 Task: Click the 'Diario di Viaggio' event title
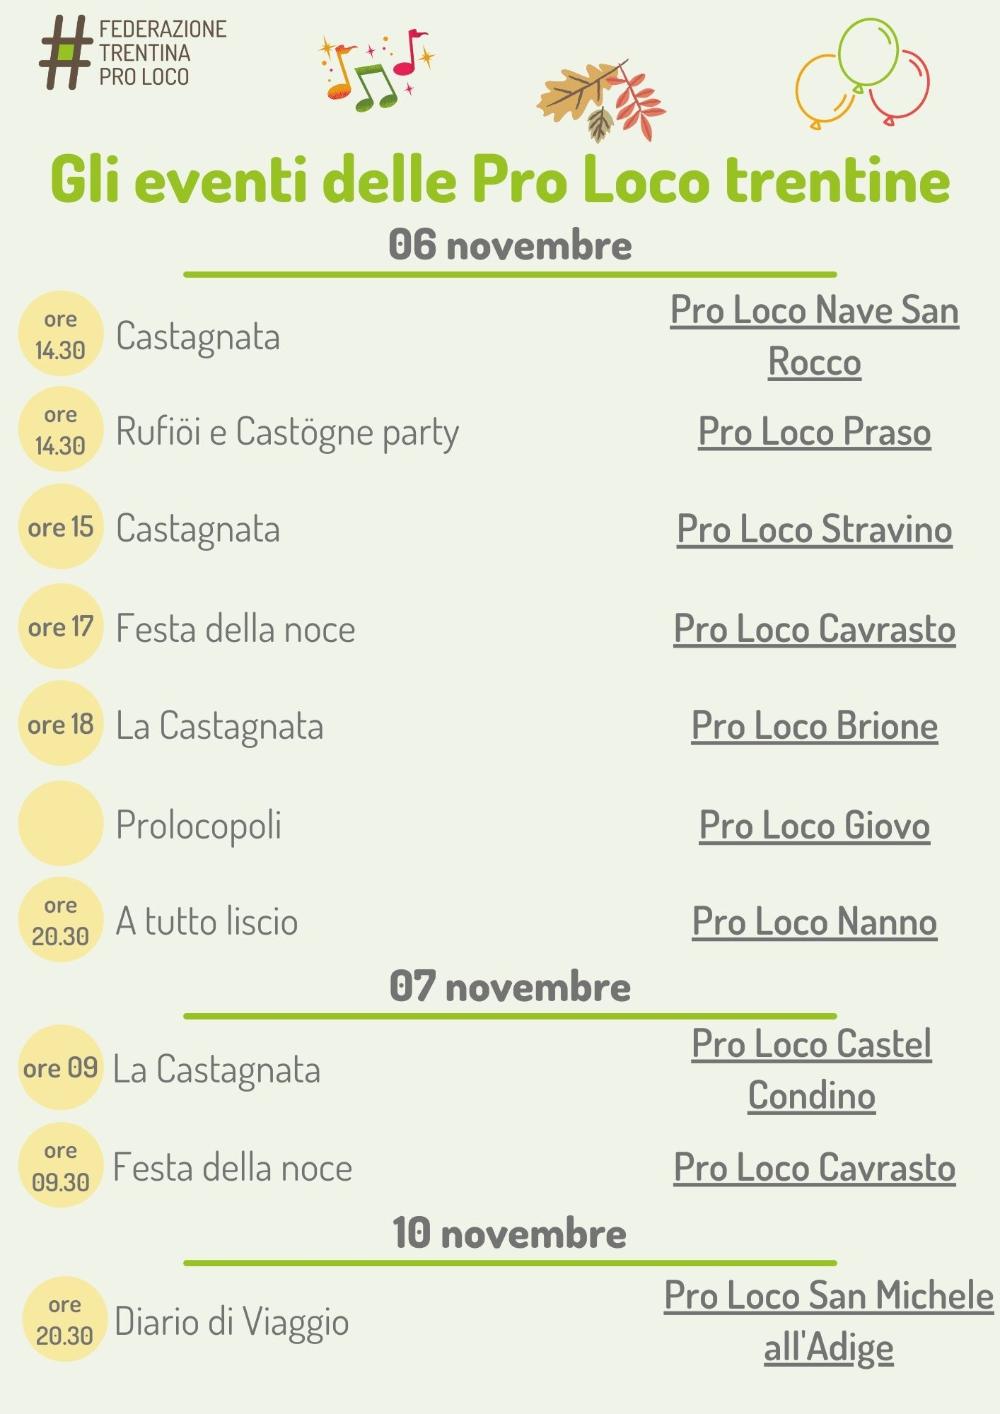231,1323
